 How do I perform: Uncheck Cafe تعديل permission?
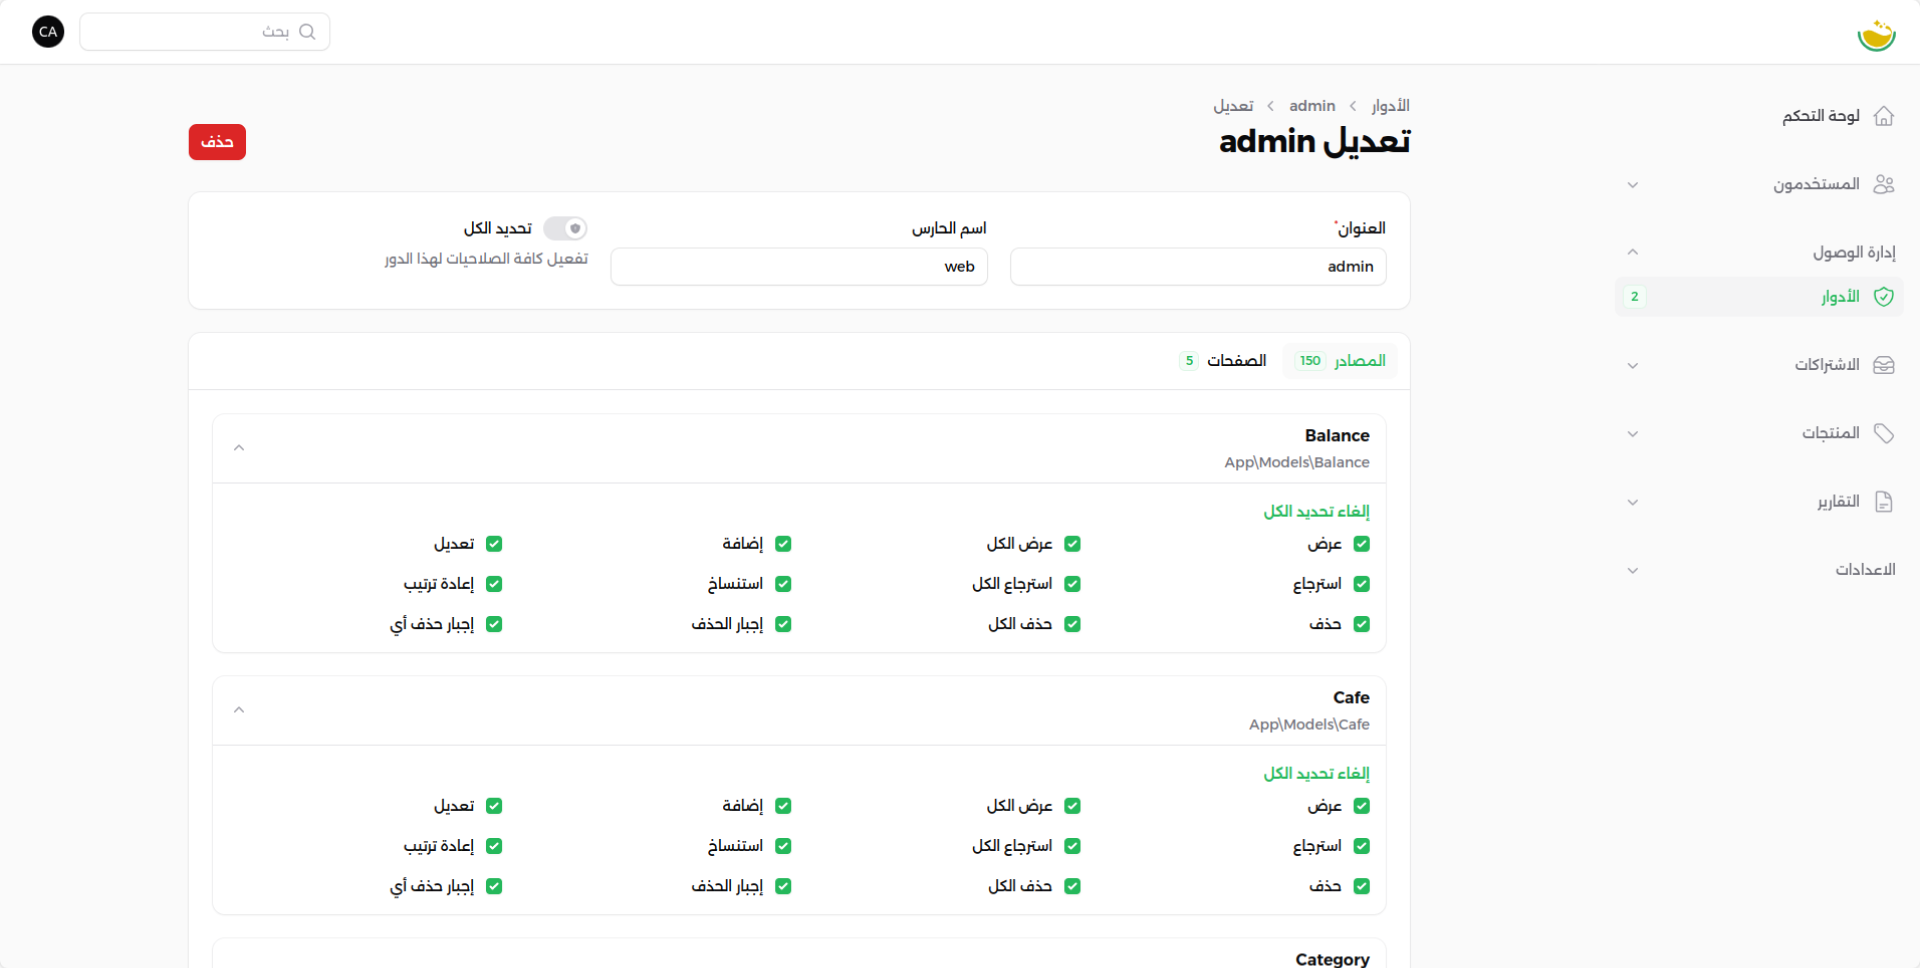494,806
